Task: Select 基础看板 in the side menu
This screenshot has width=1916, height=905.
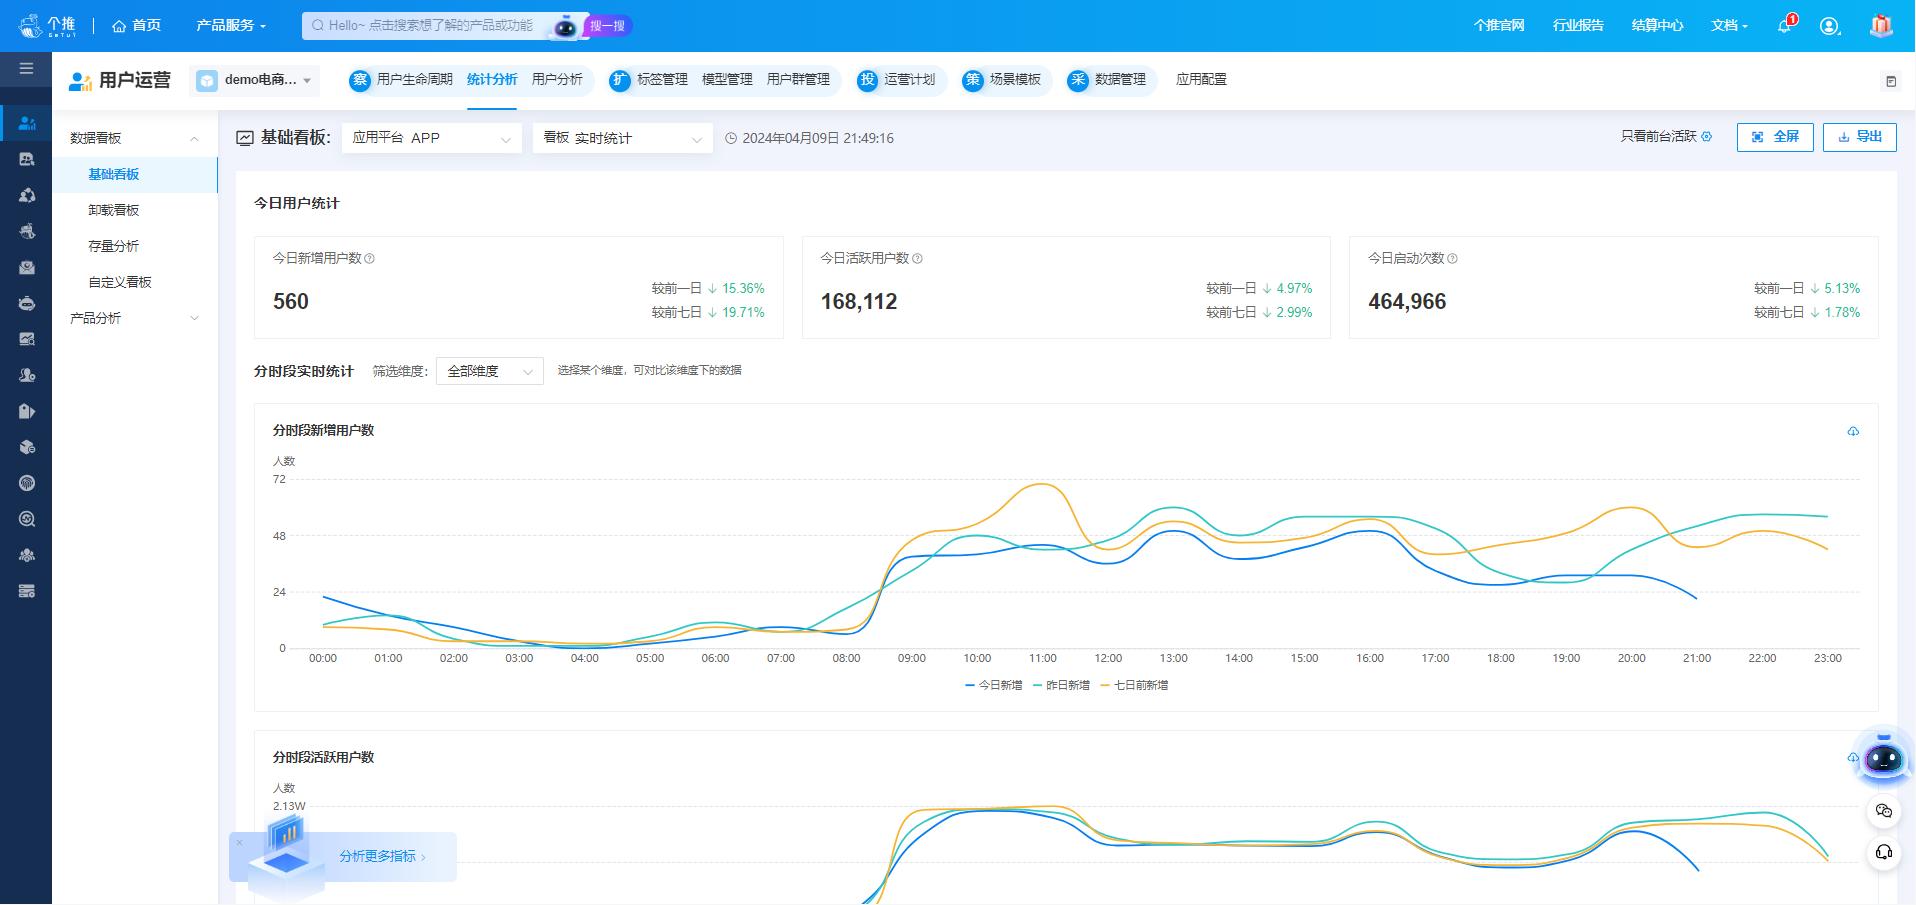Action: (135, 174)
